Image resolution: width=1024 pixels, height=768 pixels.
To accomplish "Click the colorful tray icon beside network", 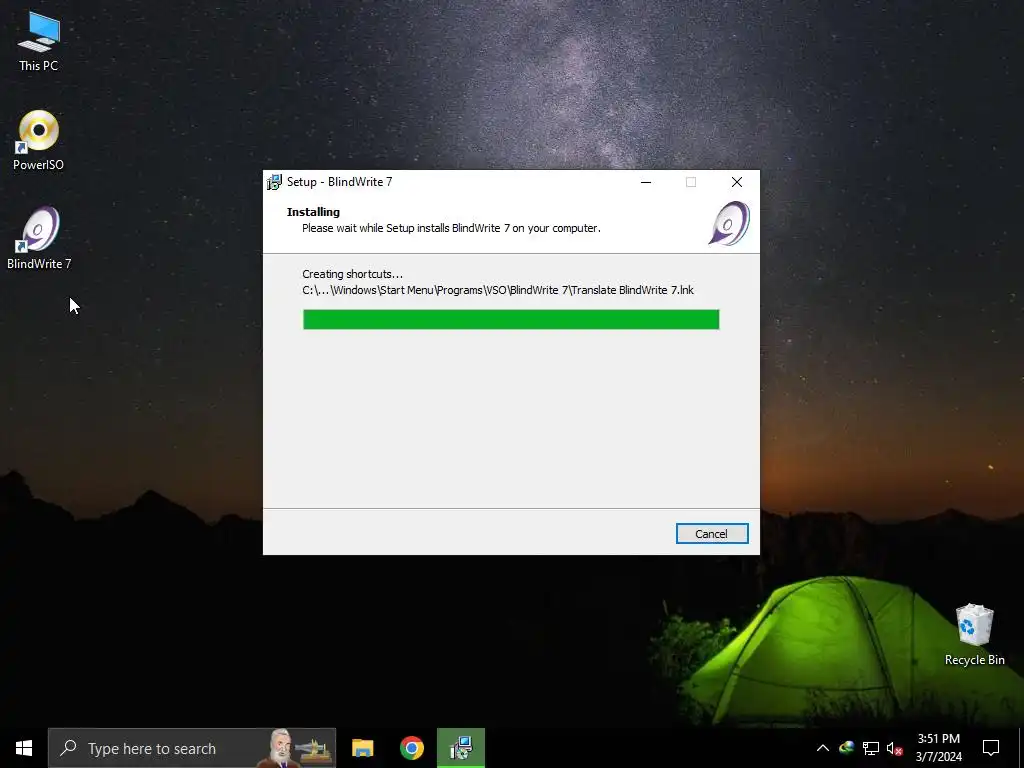I will tap(846, 748).
